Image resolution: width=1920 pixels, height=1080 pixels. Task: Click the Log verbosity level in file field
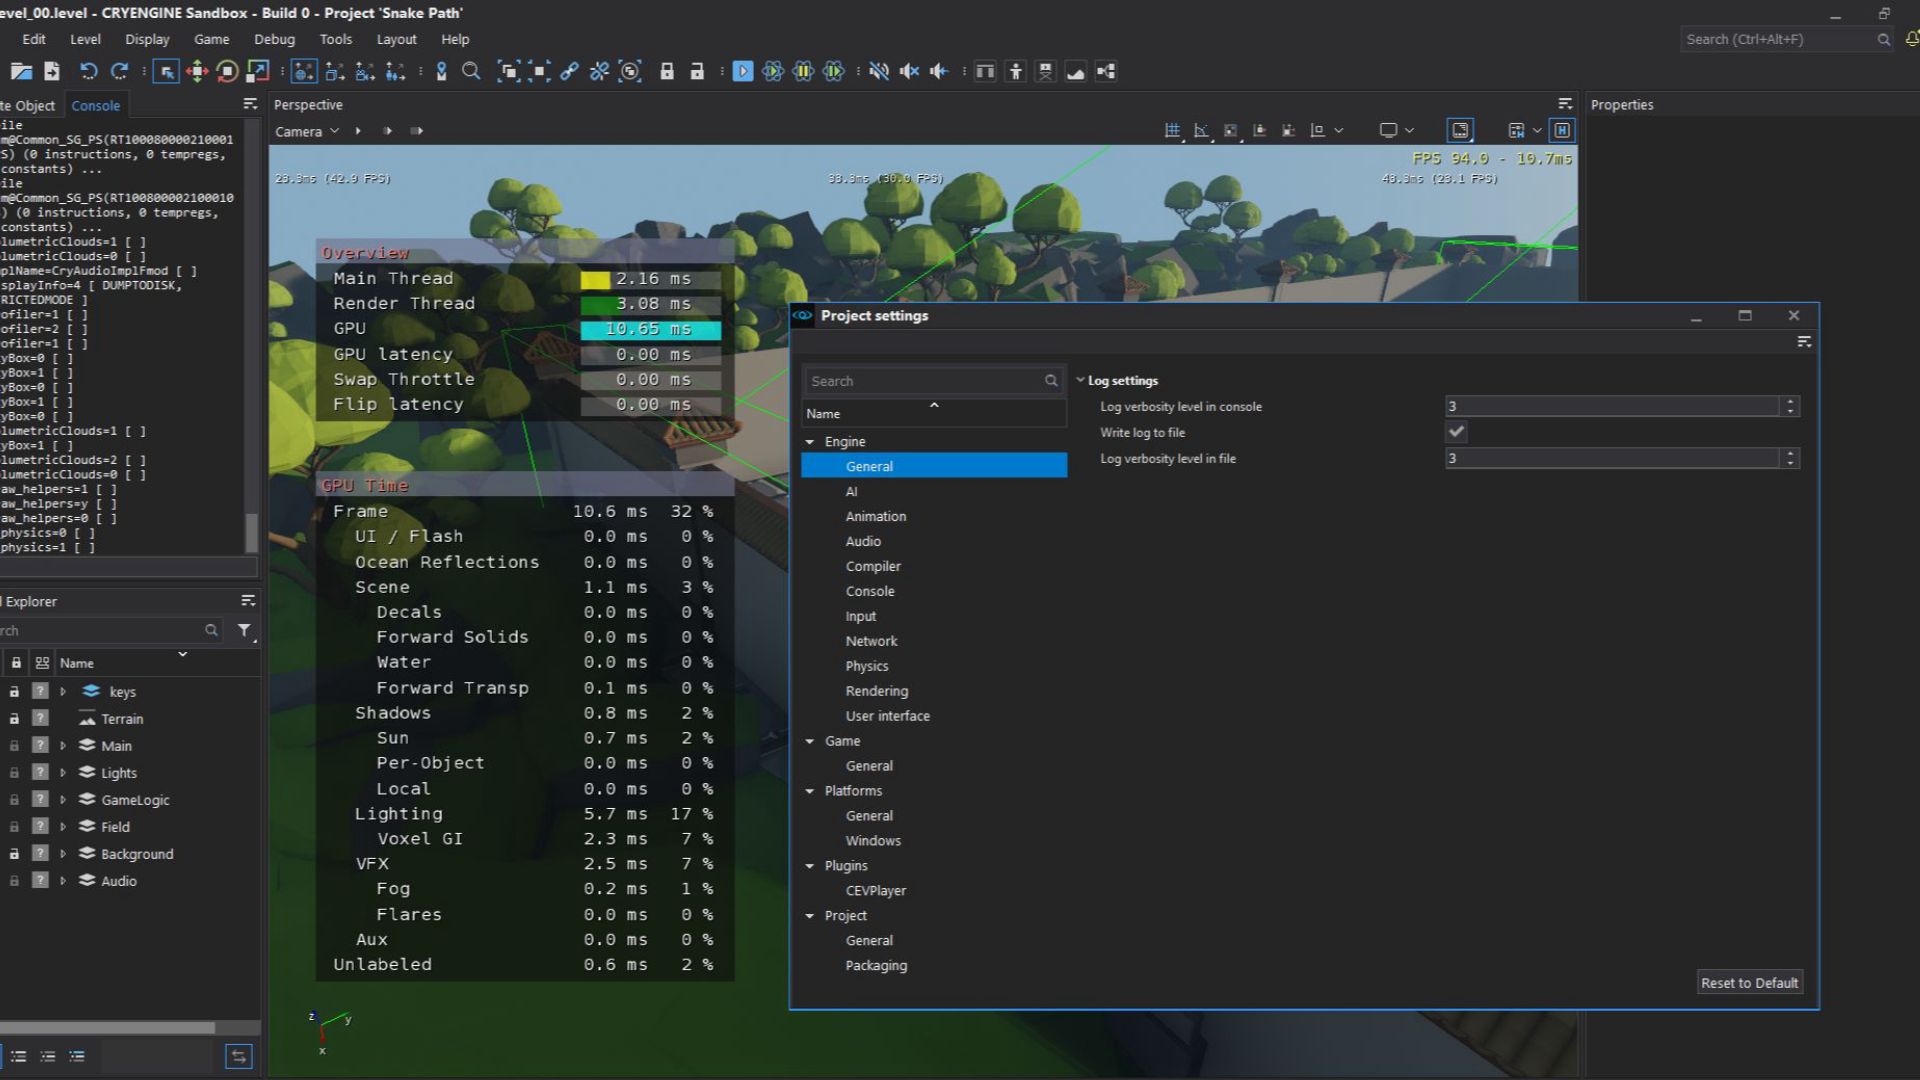pyautogui.click(x=1612, y=458)
